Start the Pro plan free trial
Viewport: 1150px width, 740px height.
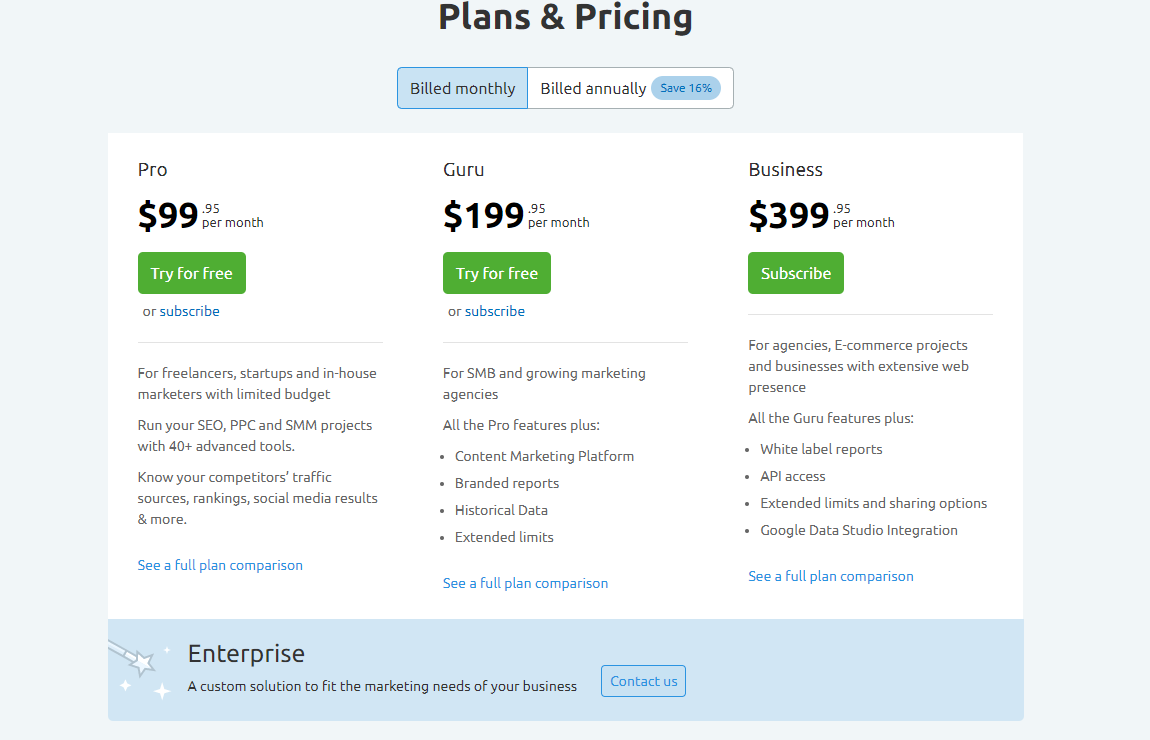click(x=191, y=273)
